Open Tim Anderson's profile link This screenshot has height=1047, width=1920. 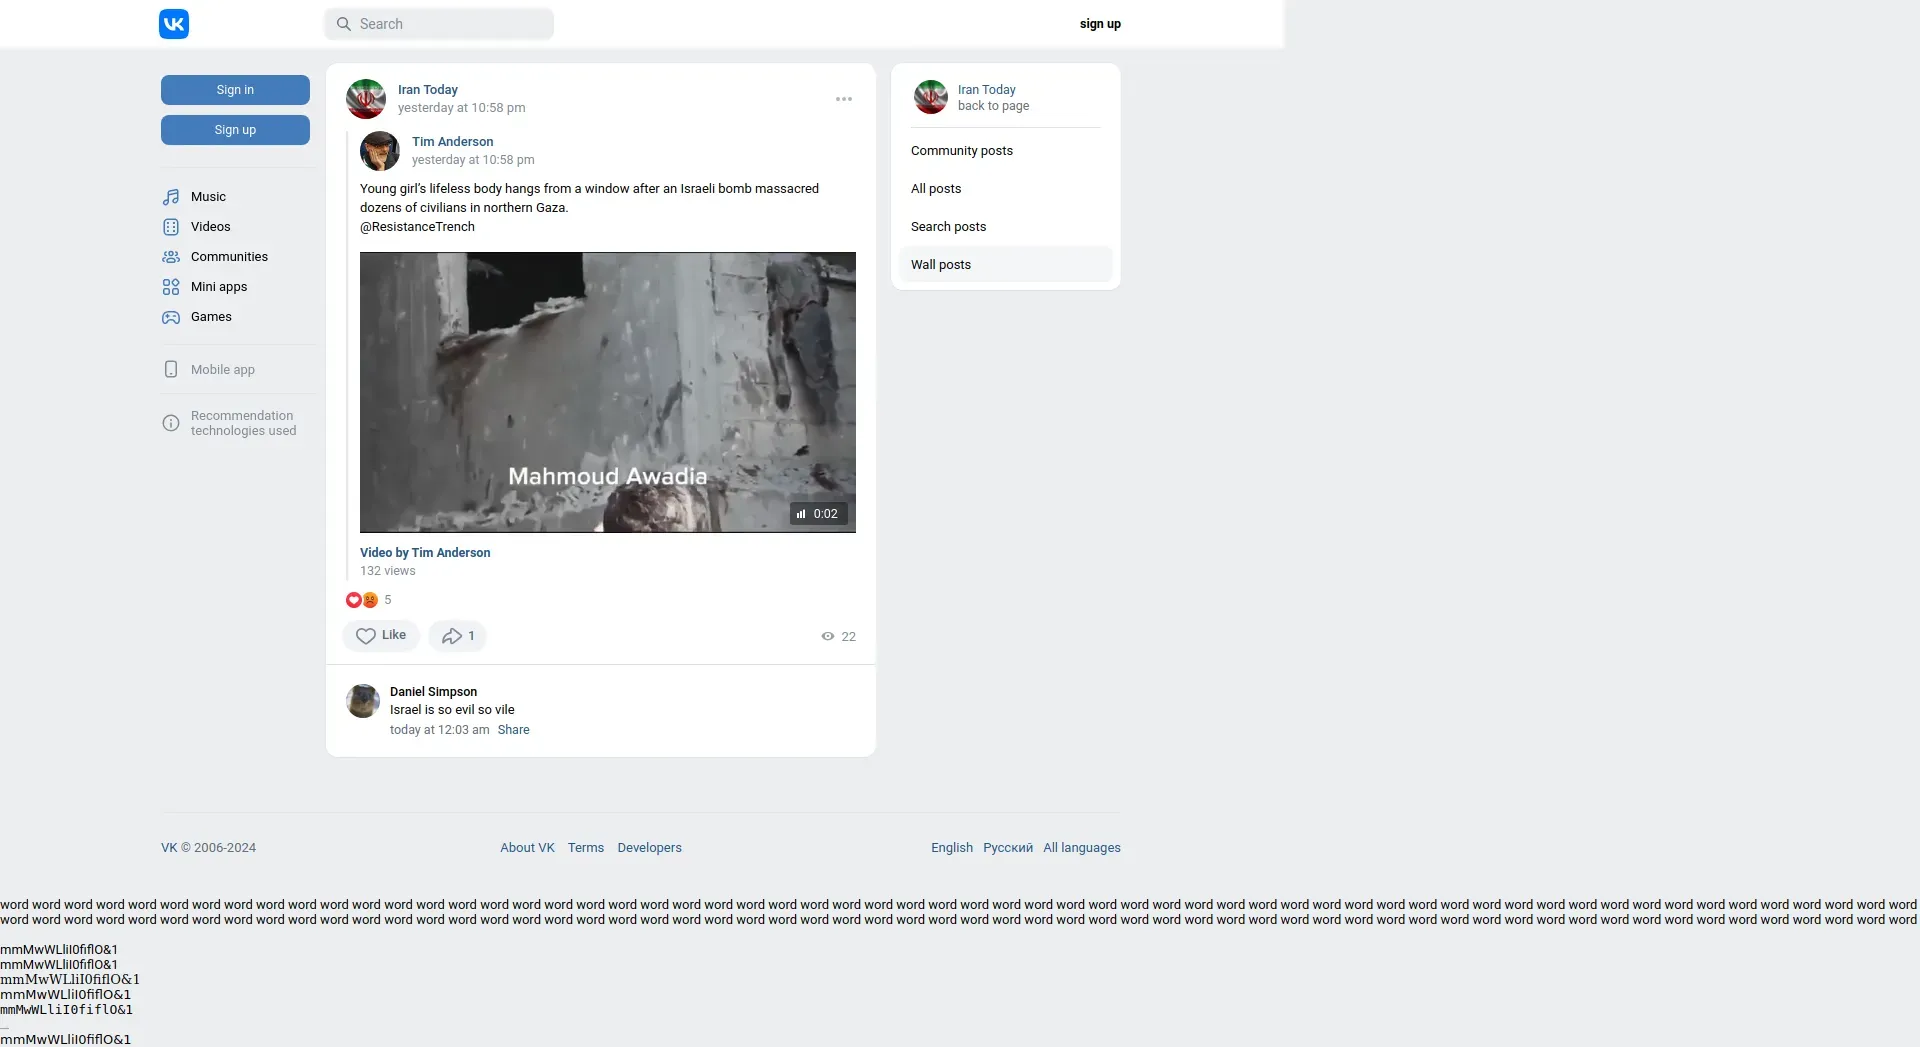(452, 142)
